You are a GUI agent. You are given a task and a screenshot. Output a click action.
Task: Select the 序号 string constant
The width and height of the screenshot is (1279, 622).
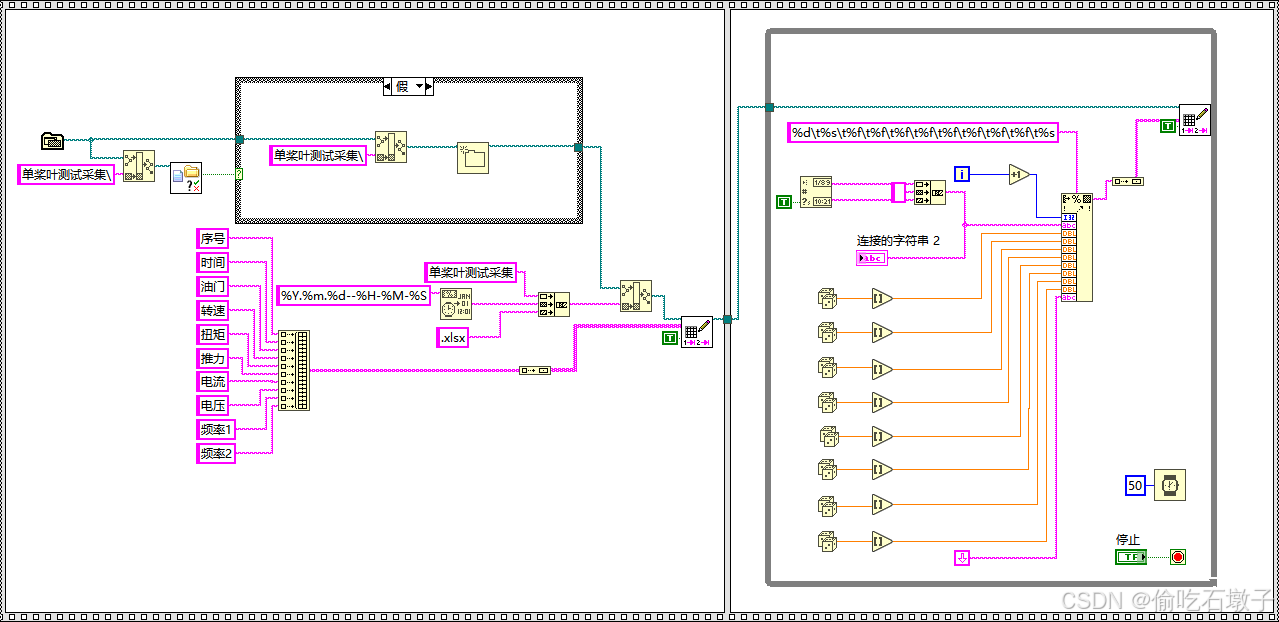pos(213,238)
